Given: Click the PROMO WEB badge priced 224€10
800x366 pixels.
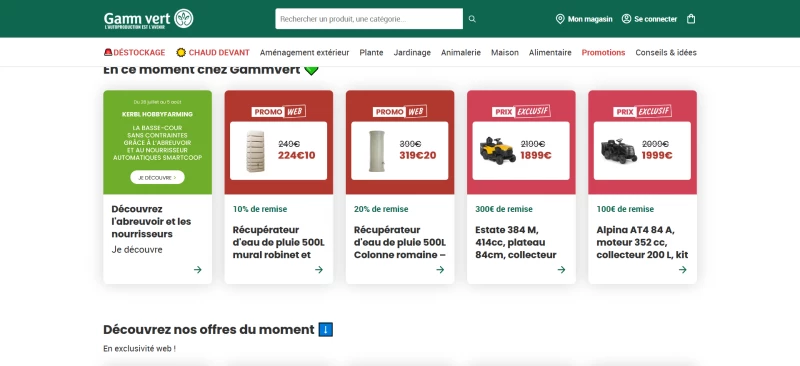Looking at the screenshot, I should 279,111.
